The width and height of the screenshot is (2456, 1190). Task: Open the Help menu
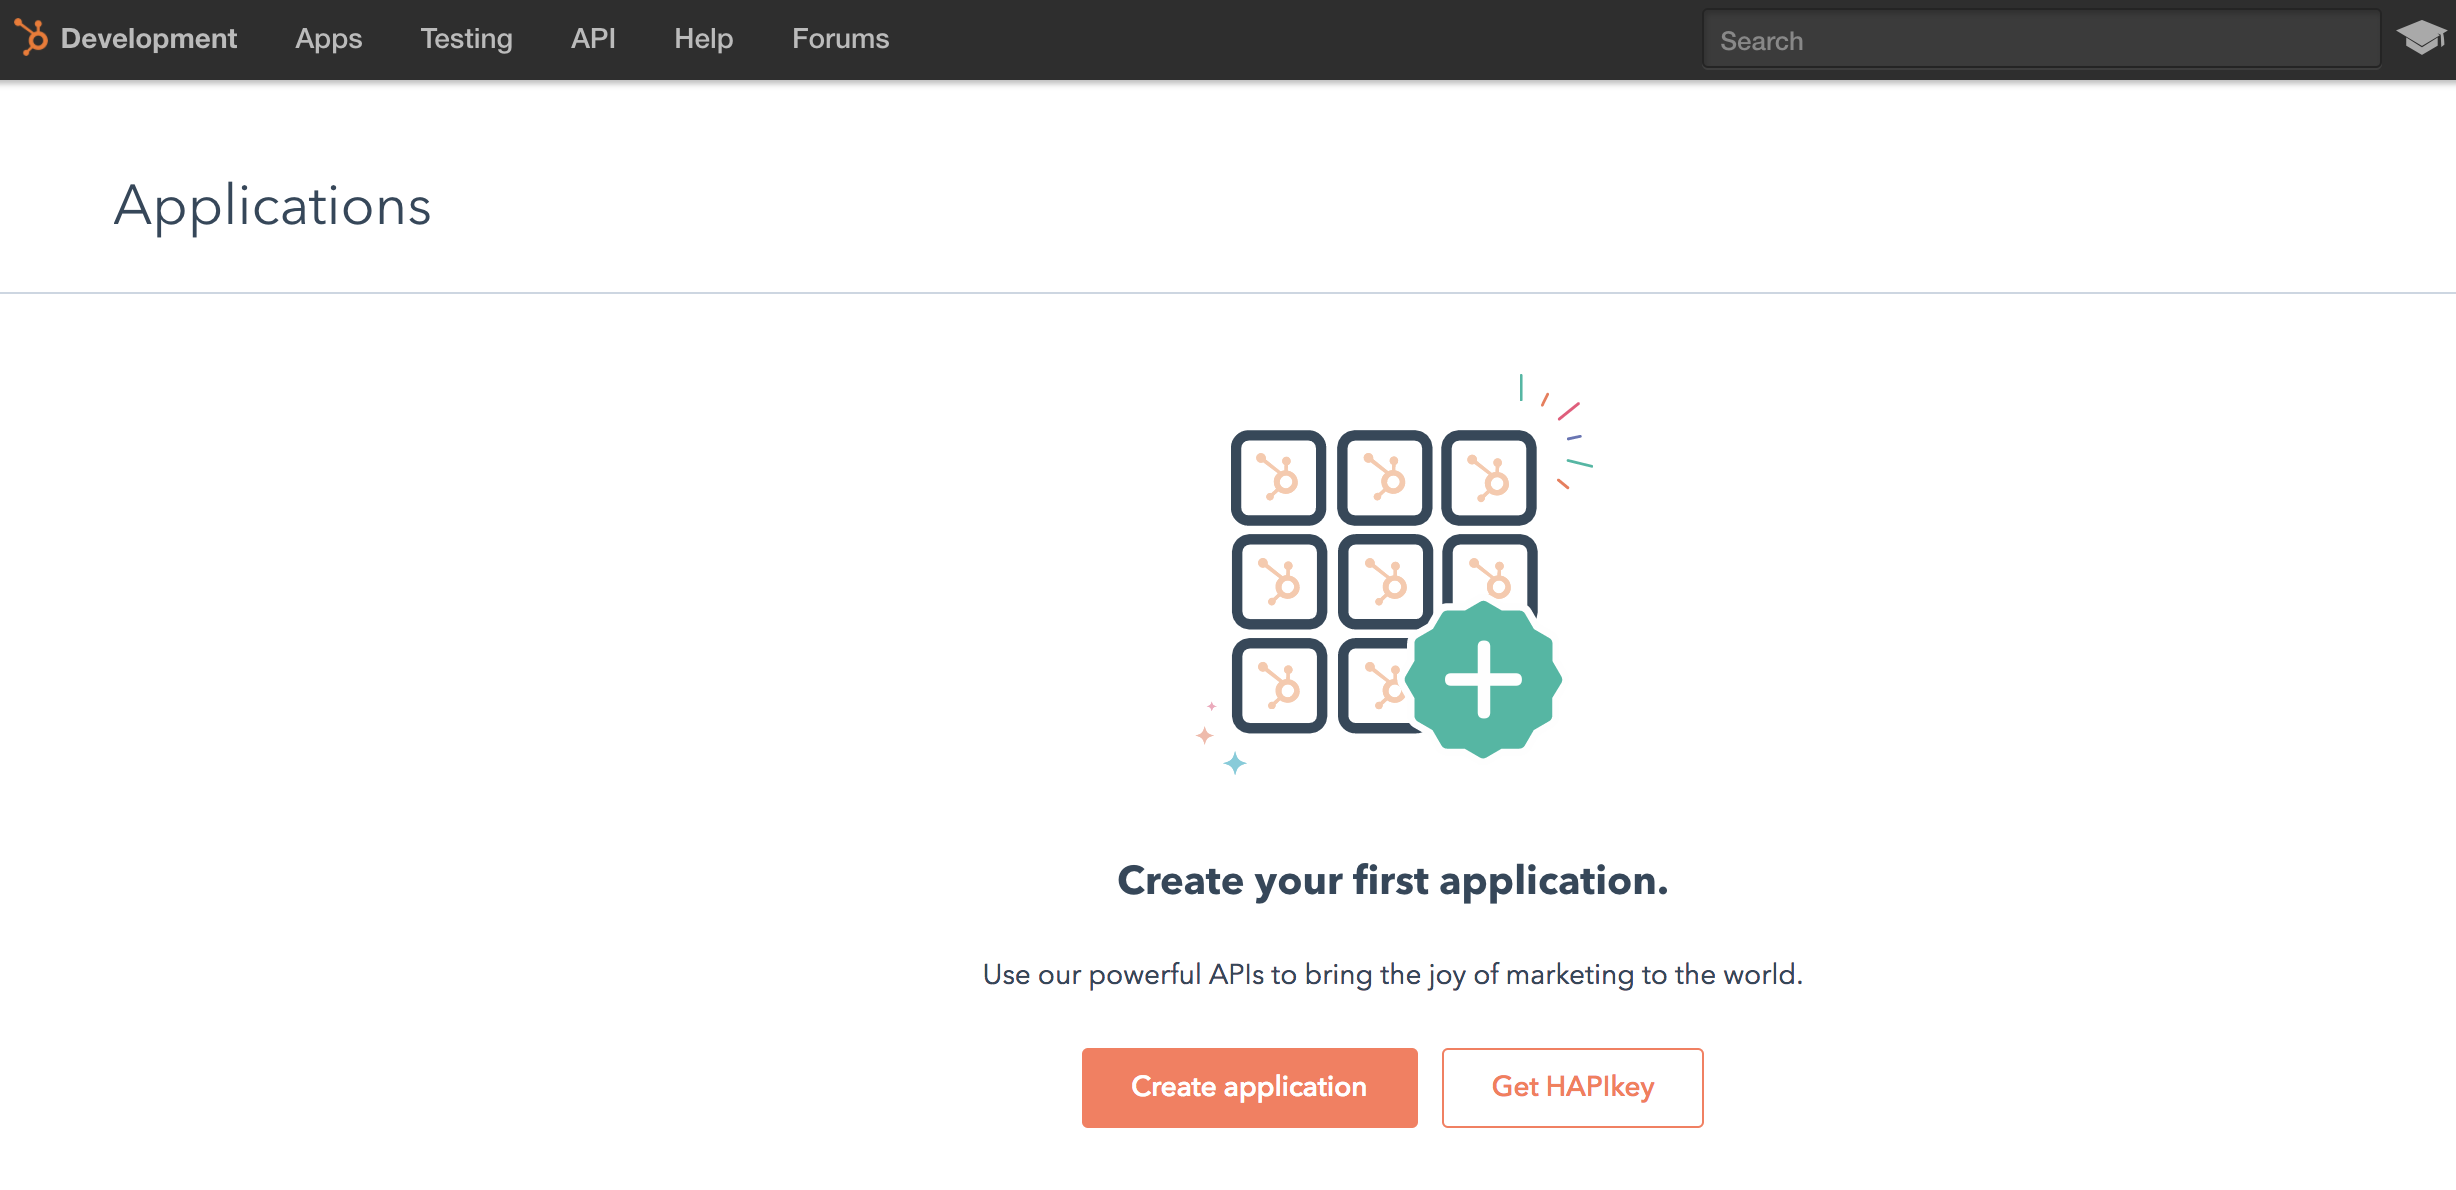703,39
